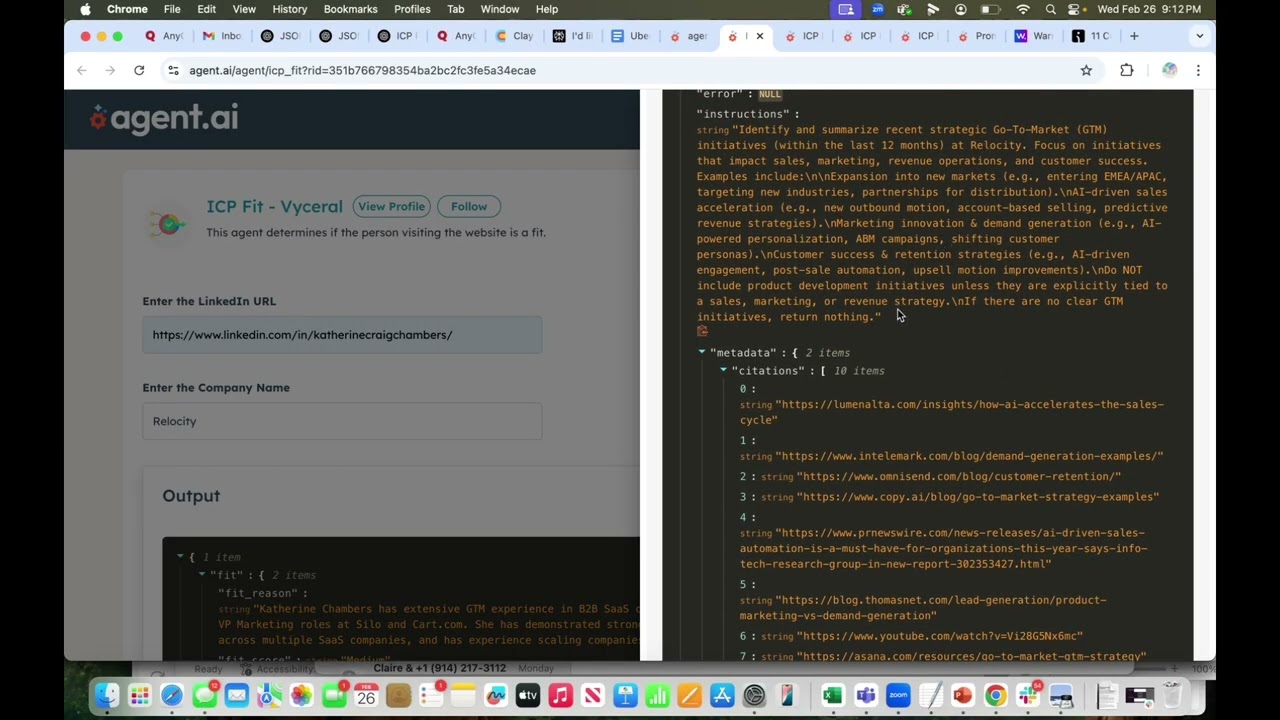Image resolution: width=1280 pixels, height=720 pixels.
Task: Launch Music from the dock
Action: click(x=560, y=695)
